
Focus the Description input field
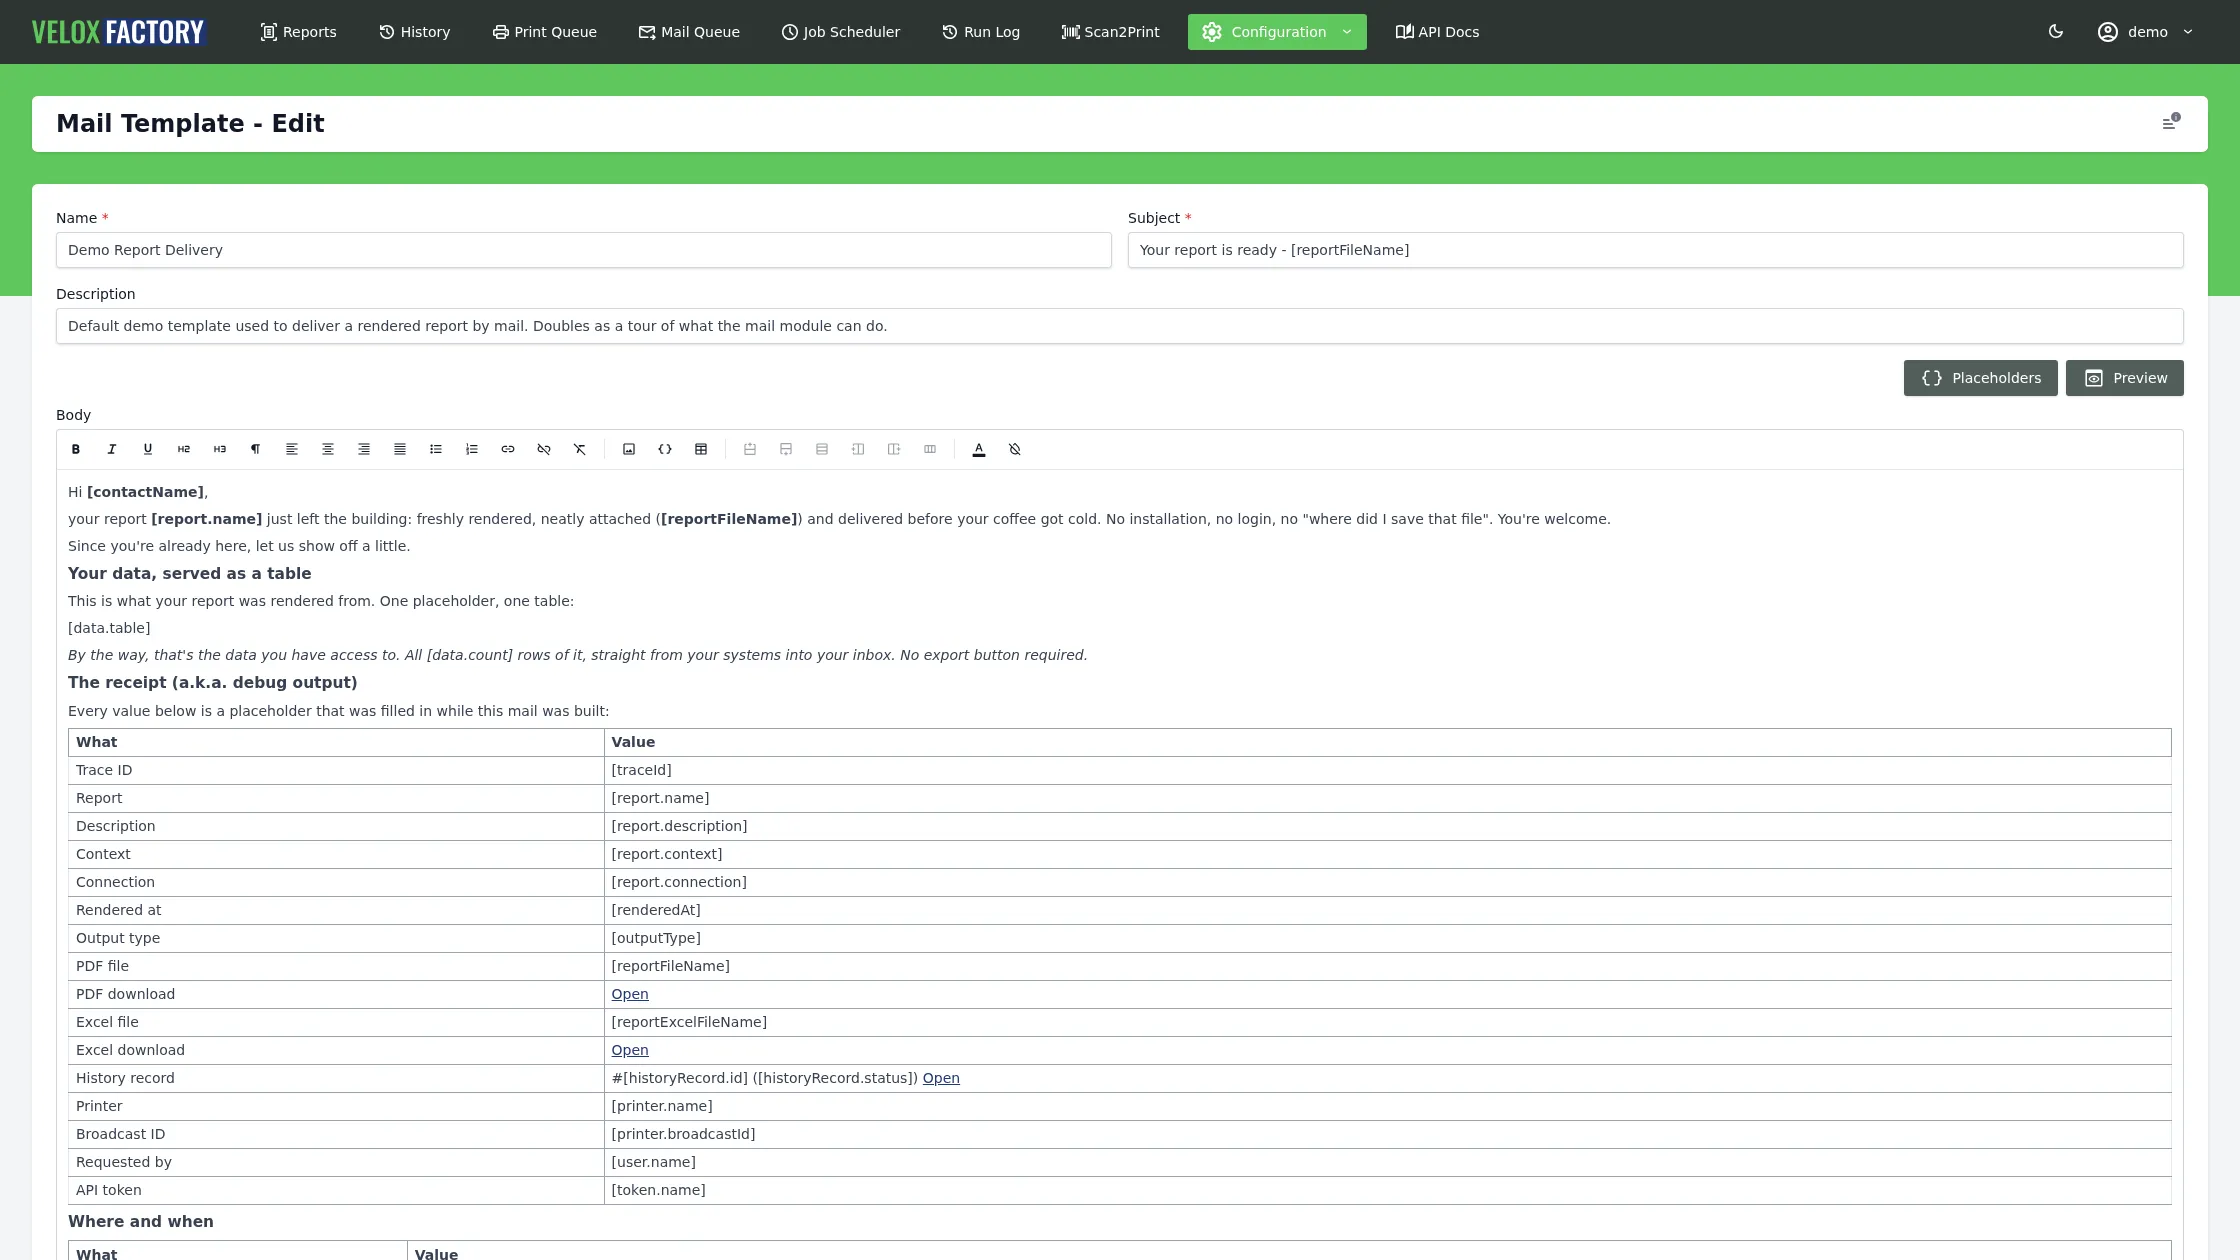(1120, 326)
